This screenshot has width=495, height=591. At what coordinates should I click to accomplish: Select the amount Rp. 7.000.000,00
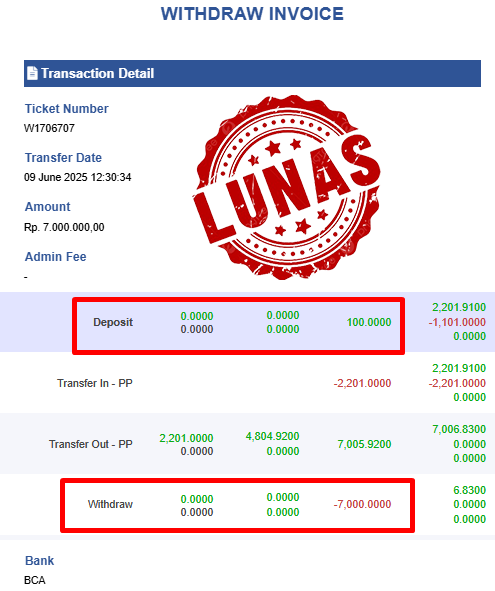tap(64, 227)
